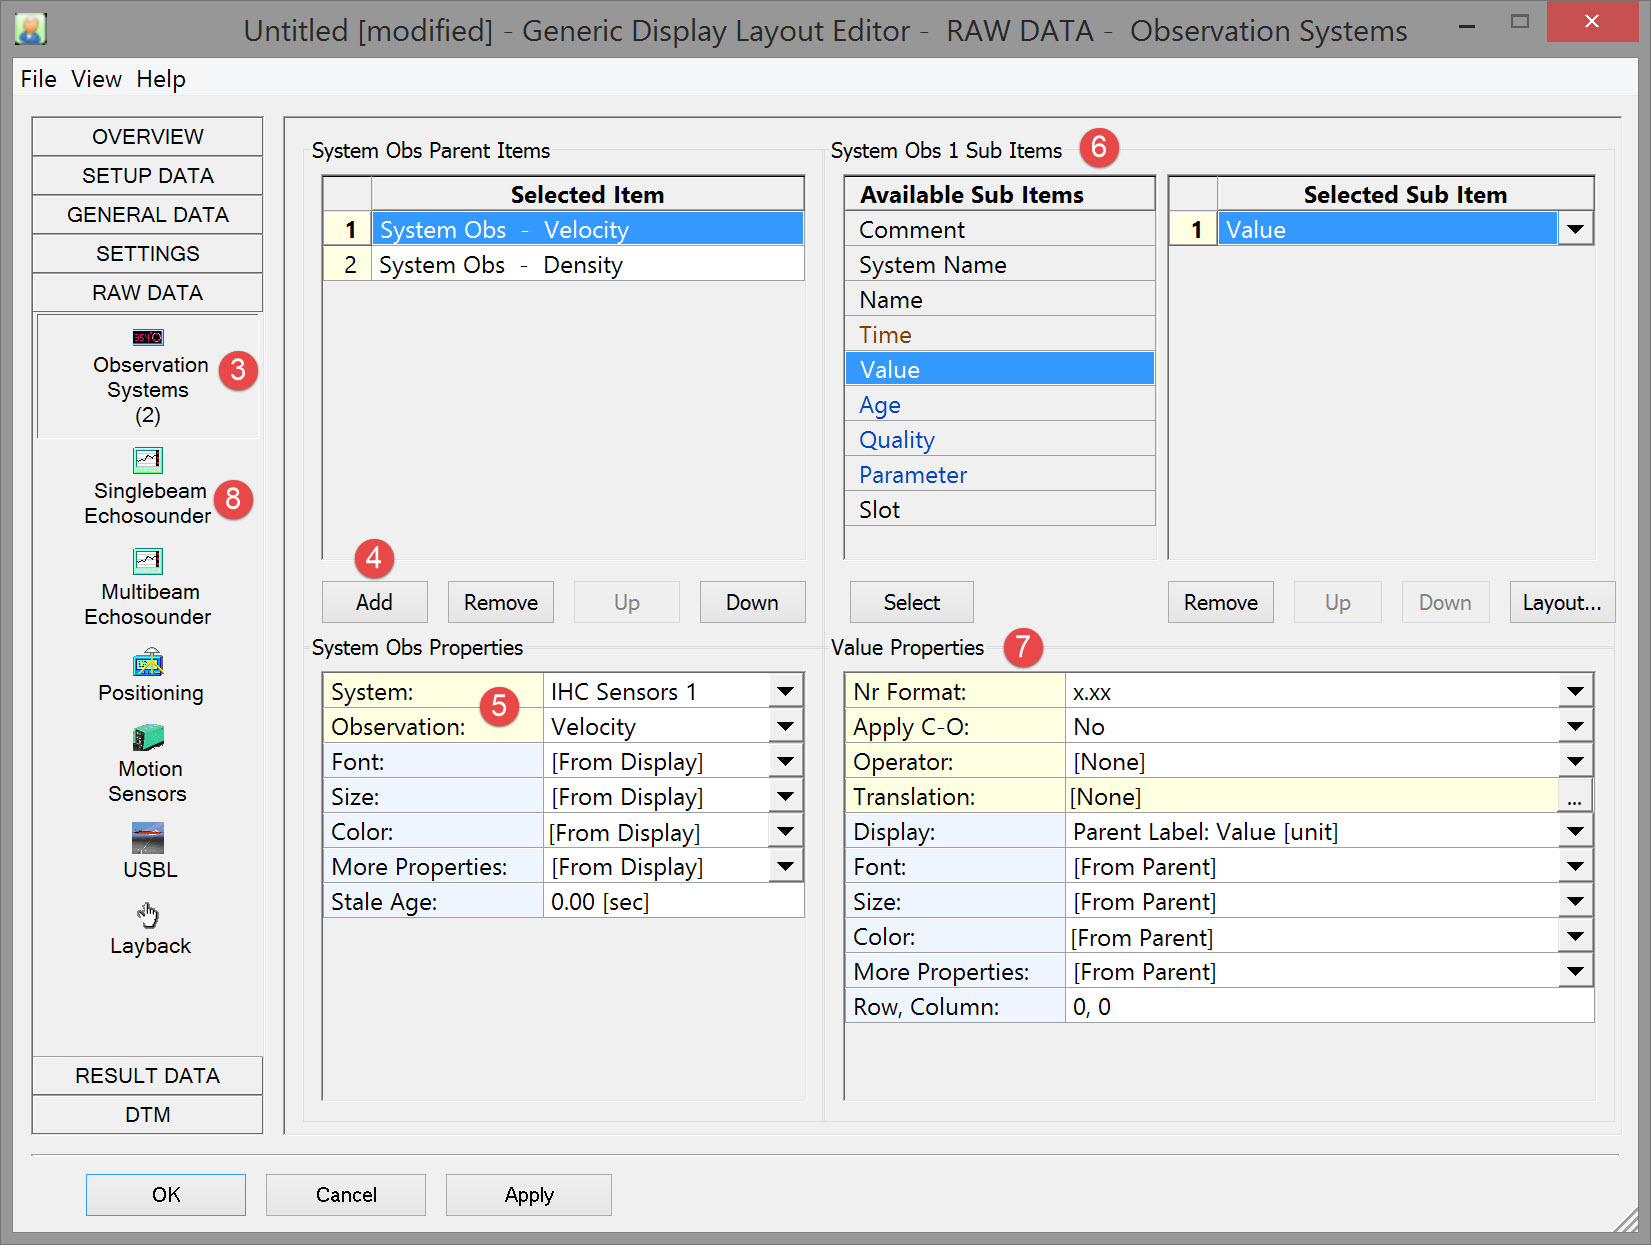Open the Observation Systems icon in sidebar

coord(148,337)
